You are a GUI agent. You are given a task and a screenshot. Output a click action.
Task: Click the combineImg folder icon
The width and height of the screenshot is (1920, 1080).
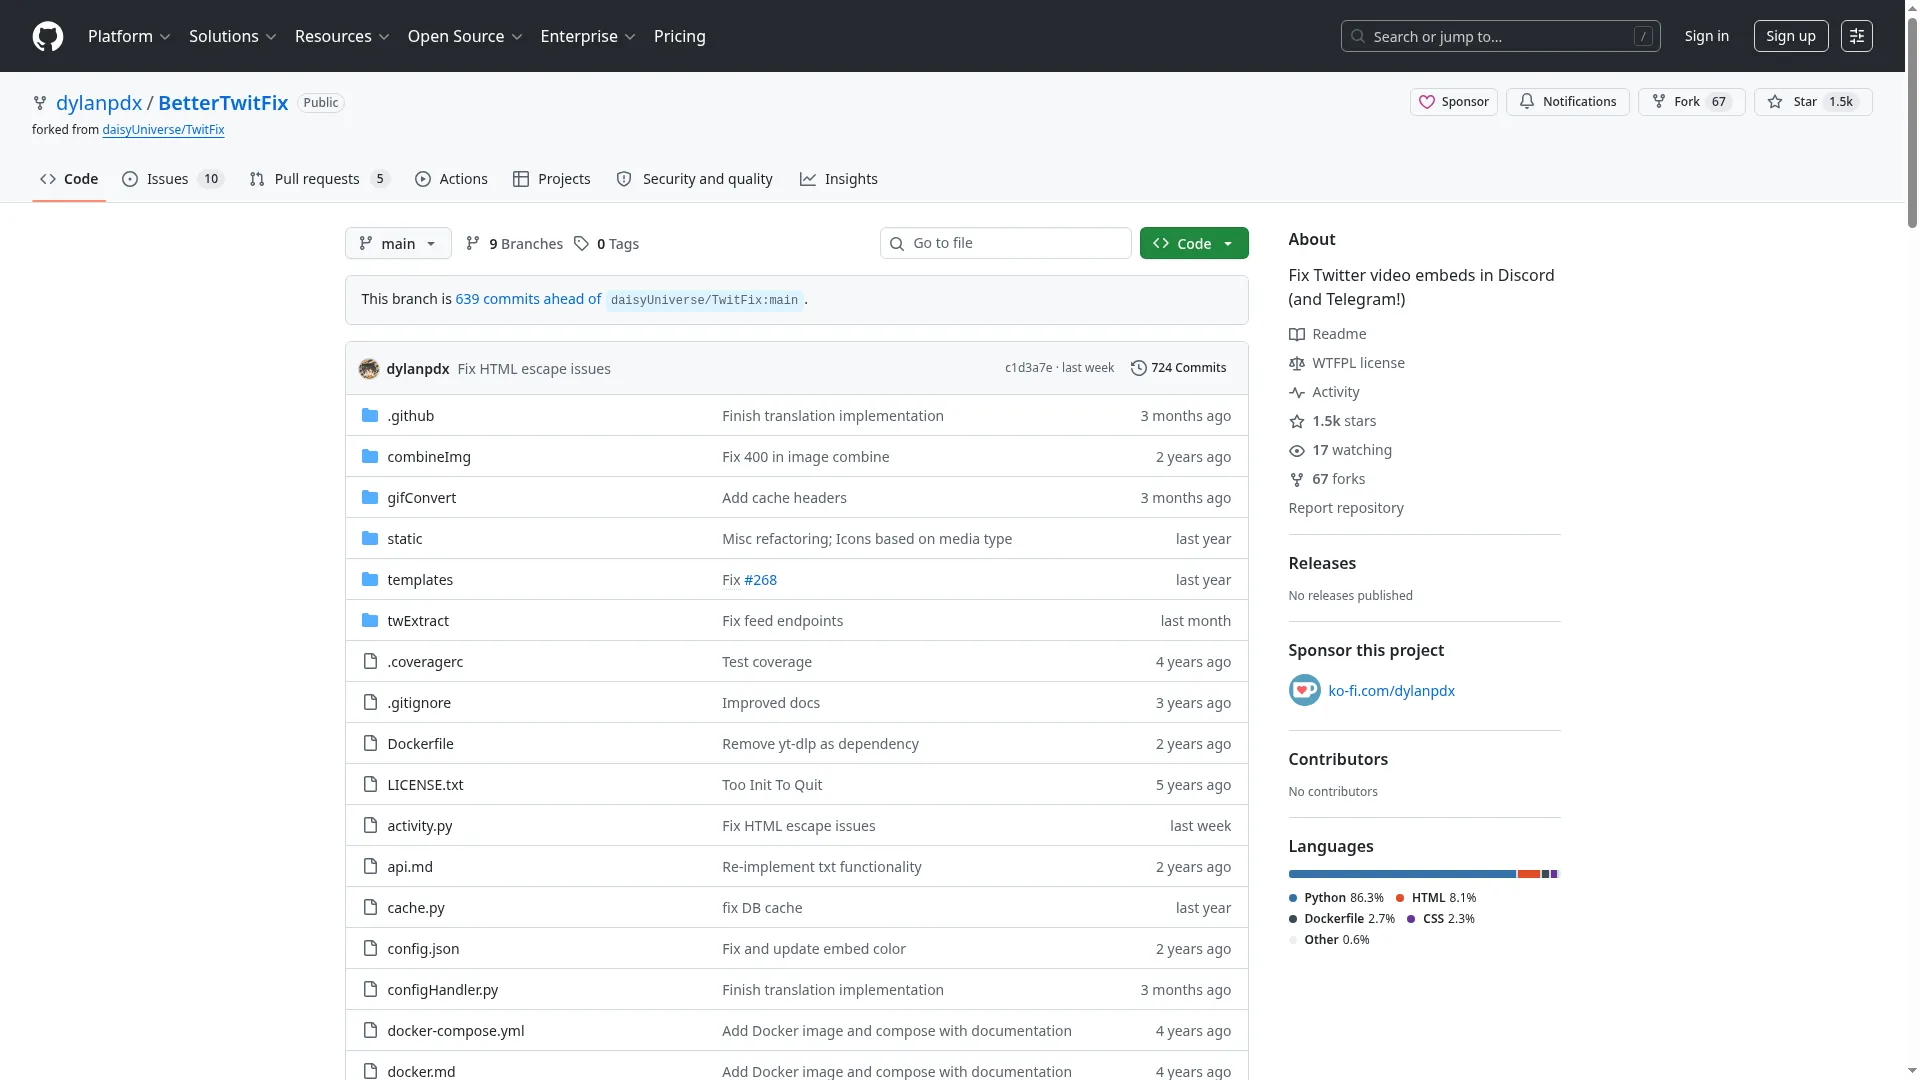[x=370, y=457]
